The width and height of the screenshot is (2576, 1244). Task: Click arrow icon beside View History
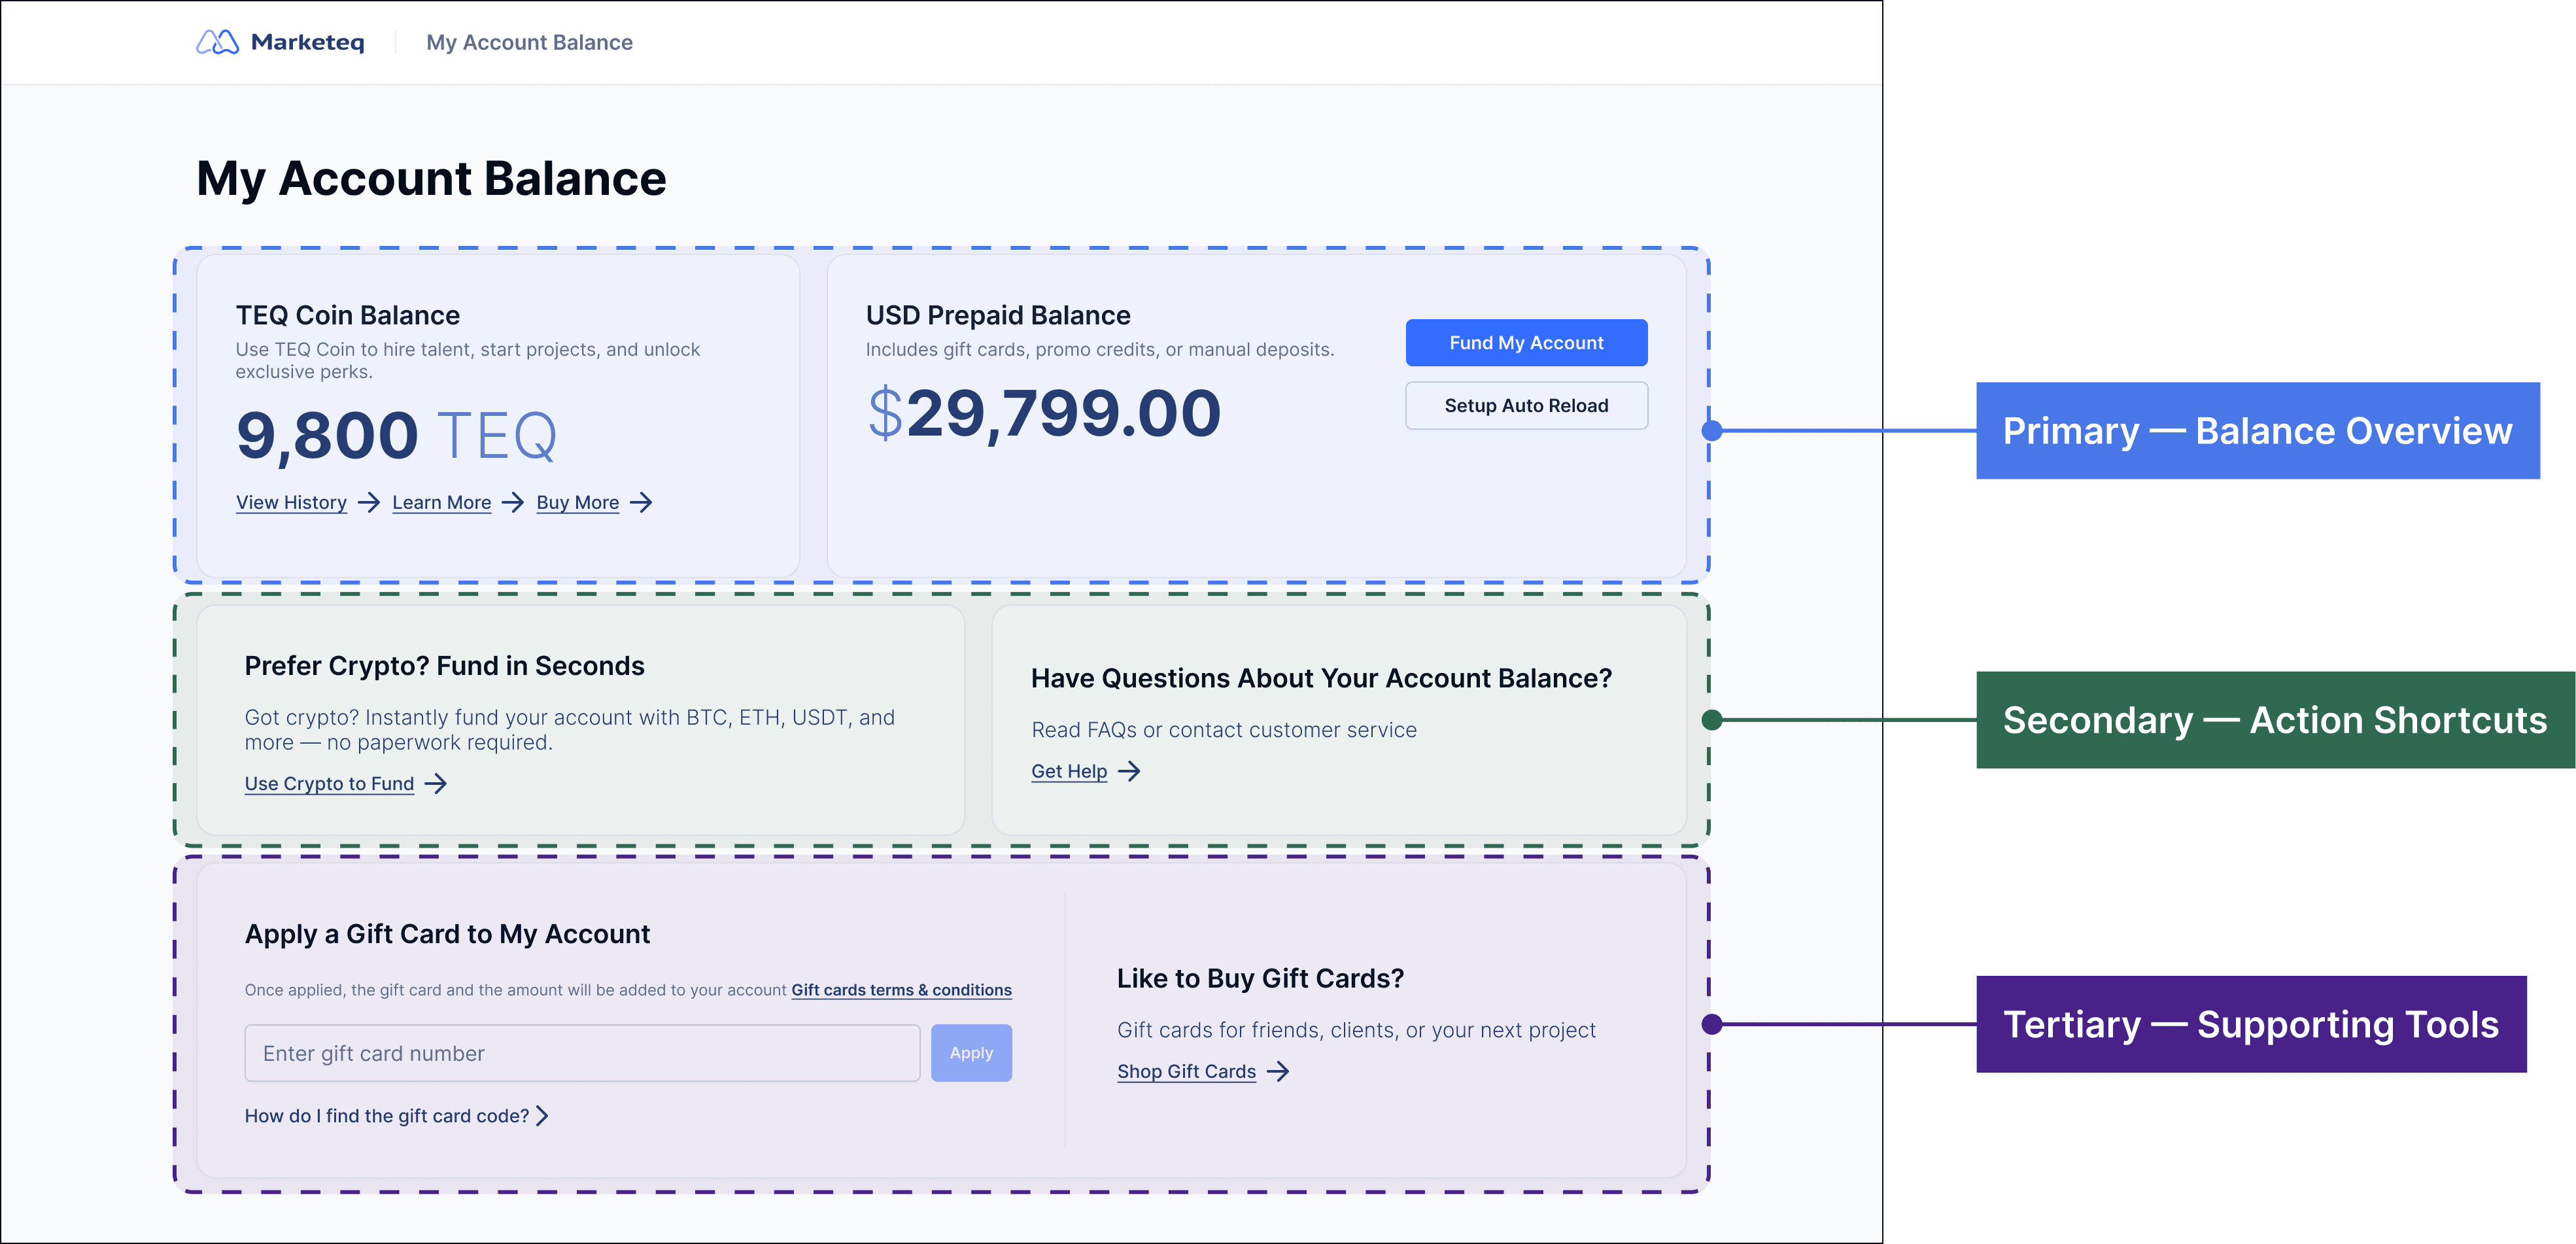pos(369,502)
